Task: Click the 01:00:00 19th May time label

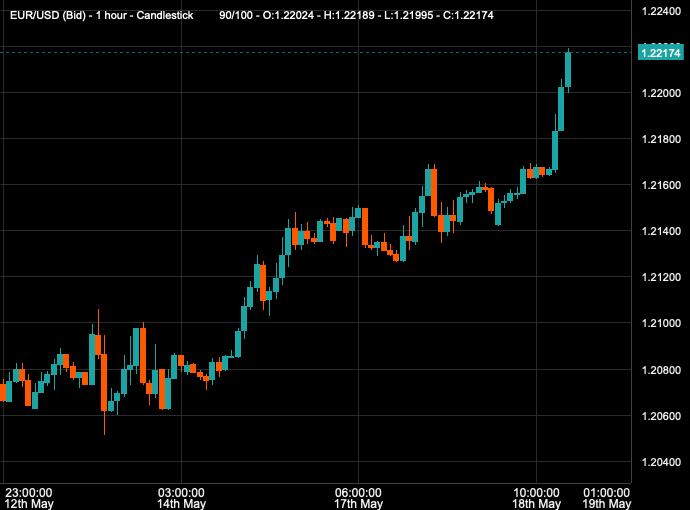Action: click(607, 498)
